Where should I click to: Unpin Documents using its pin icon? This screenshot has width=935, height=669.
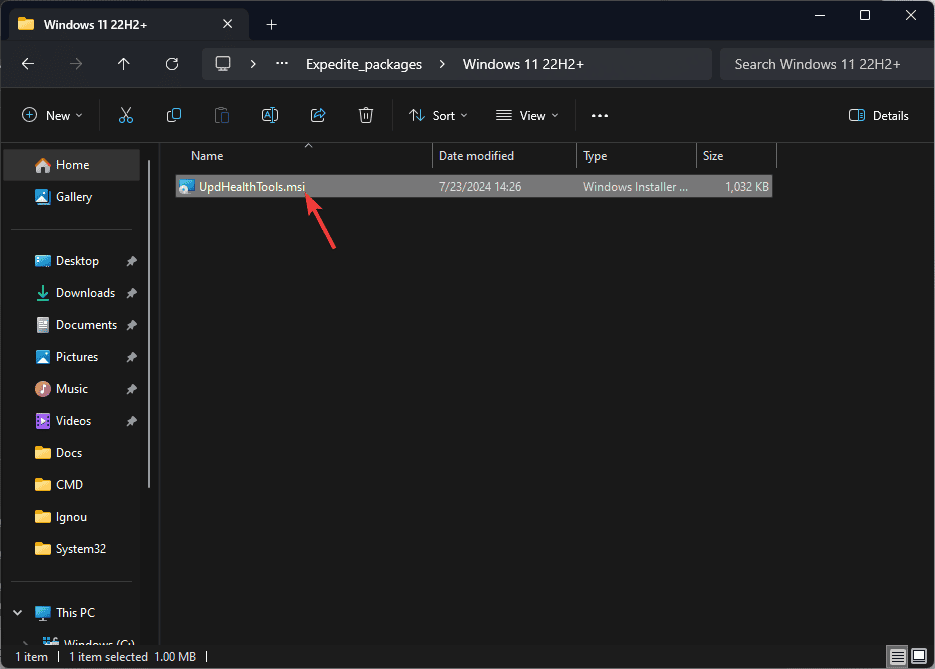coord(132,325)
